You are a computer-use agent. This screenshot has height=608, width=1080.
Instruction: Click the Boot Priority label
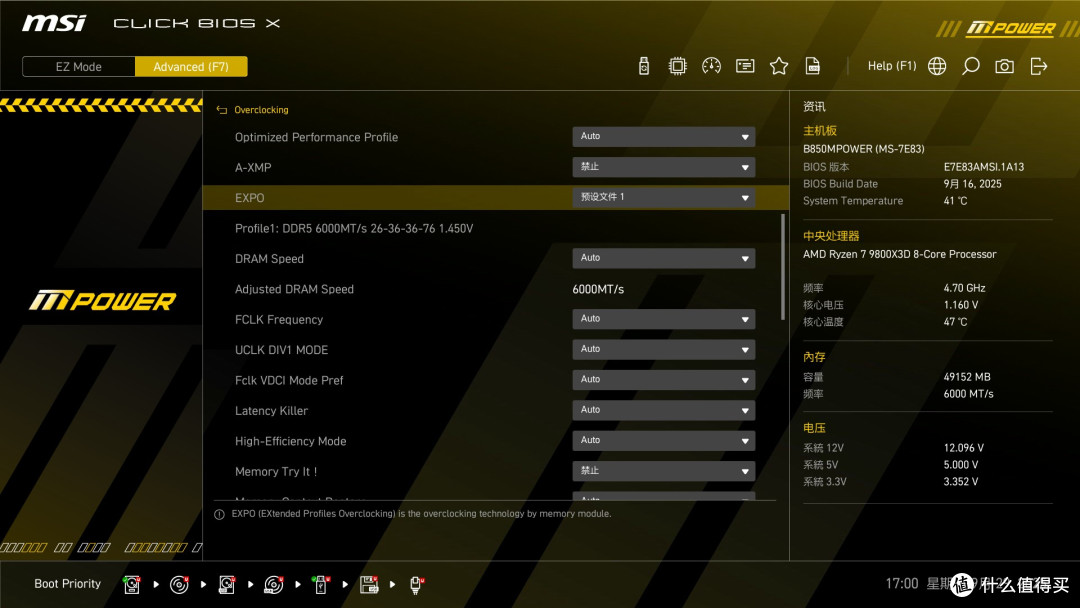click(68, 584)
